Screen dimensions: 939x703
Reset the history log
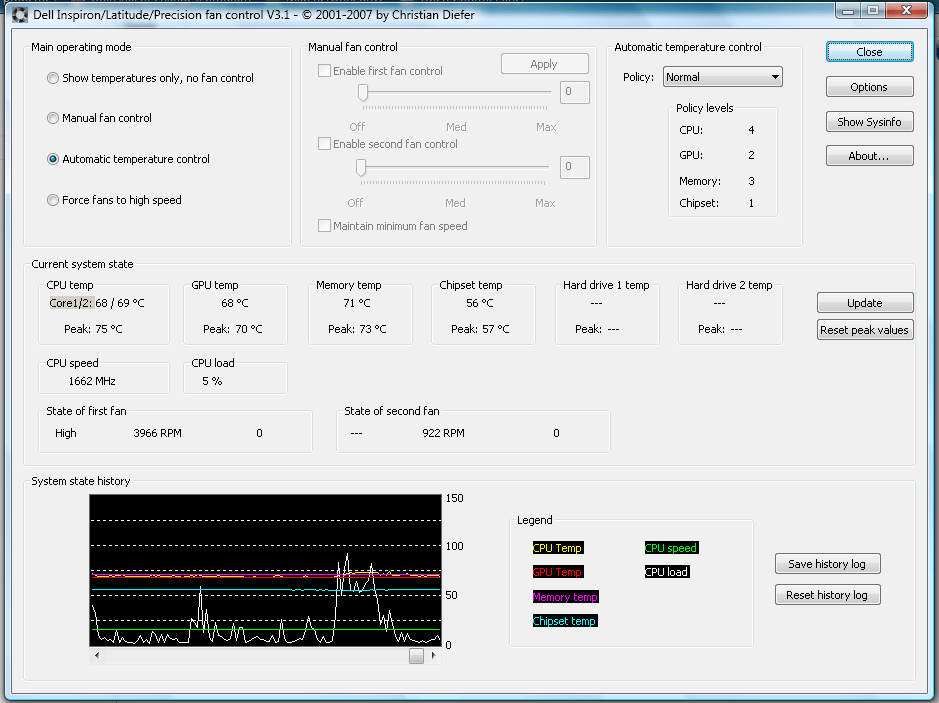pos(827,594)
